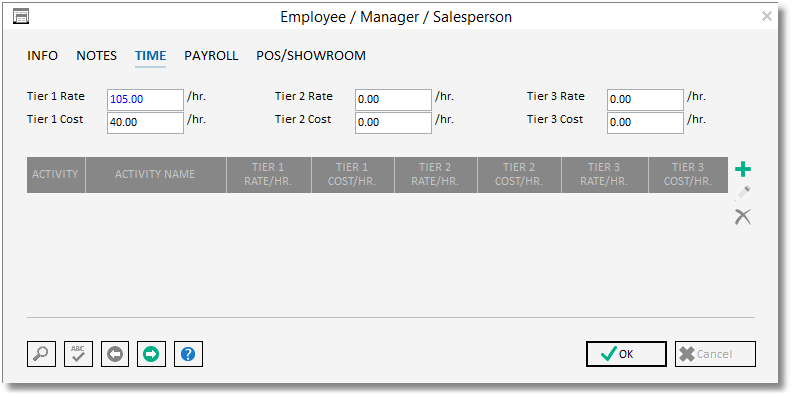Viewport: 792px width, 397px height.
Task: Click the Tier 3 Rate label
Action: 556,96
